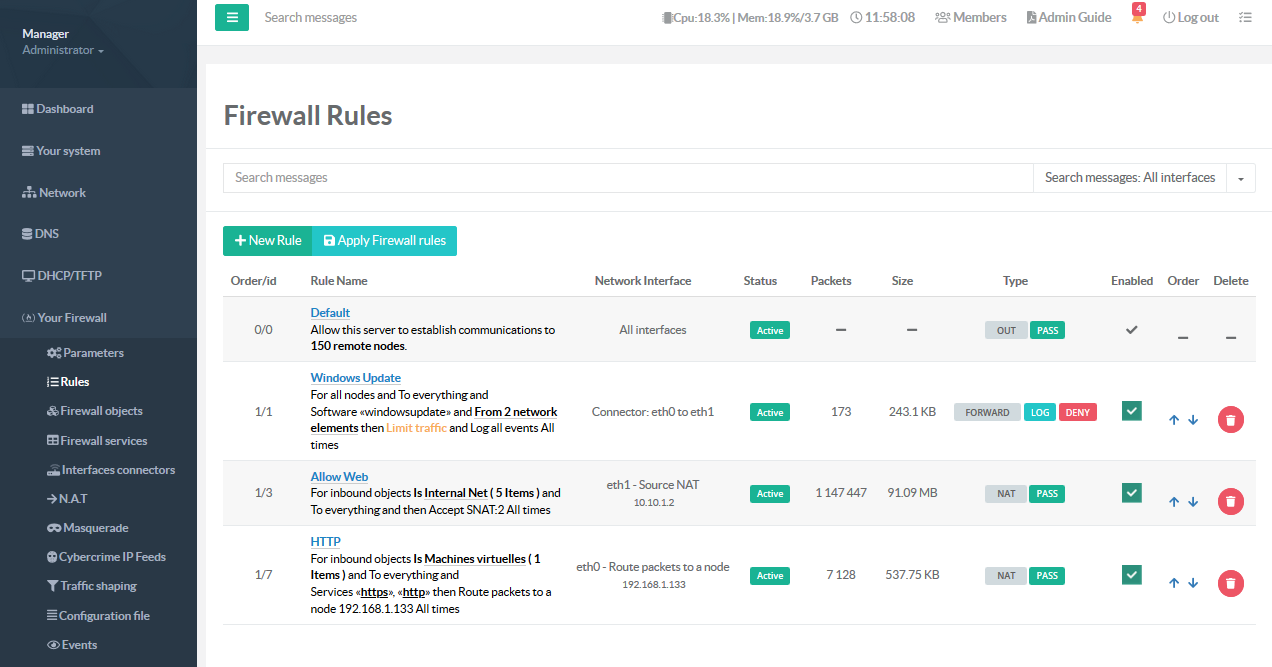Toggle the HTTP rule enabled checkbox

1131,575
